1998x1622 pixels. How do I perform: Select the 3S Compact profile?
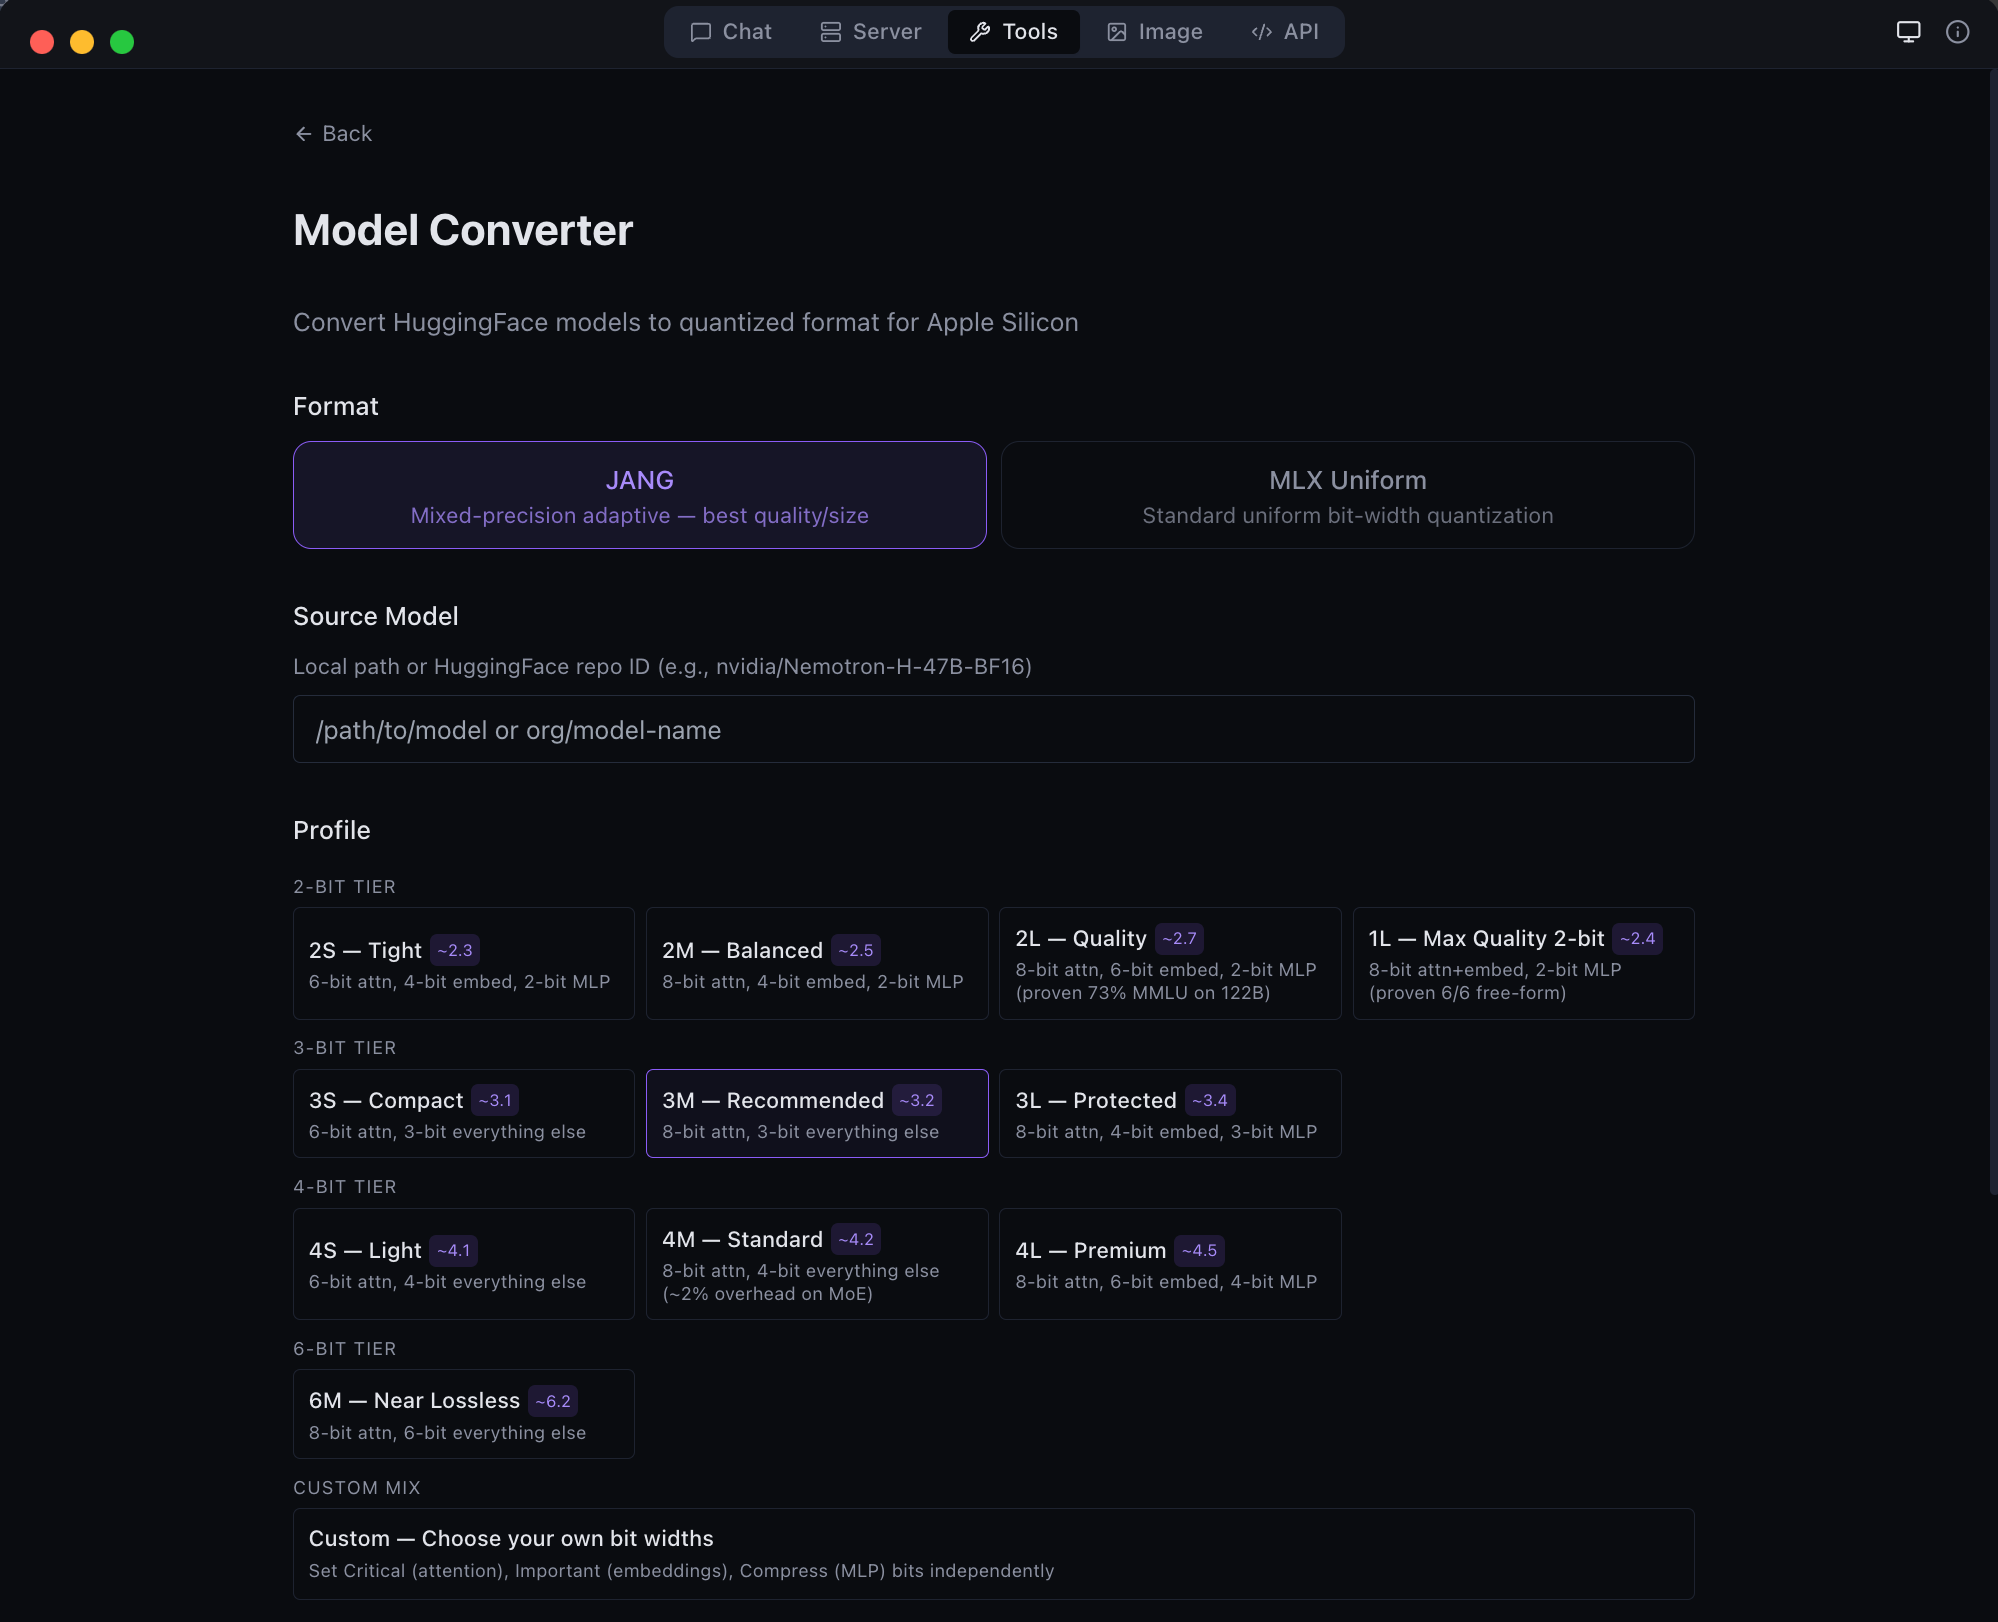[x=463, y=1113]
